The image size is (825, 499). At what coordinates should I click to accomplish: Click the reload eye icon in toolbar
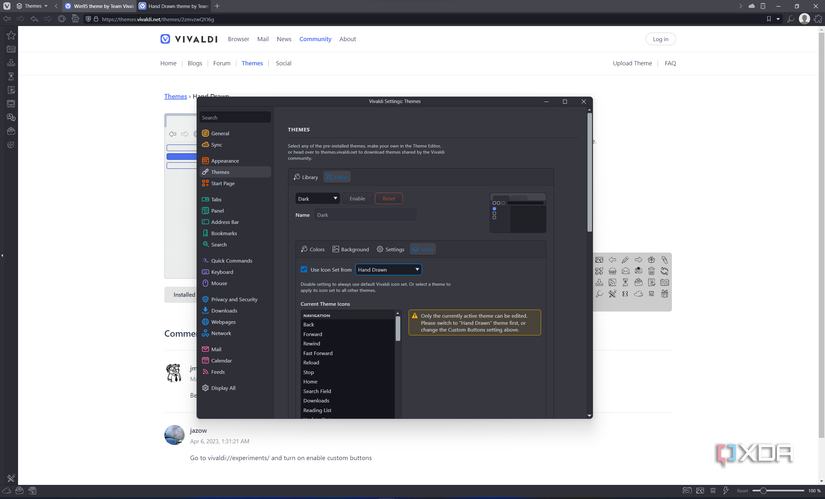coord(62,18)
